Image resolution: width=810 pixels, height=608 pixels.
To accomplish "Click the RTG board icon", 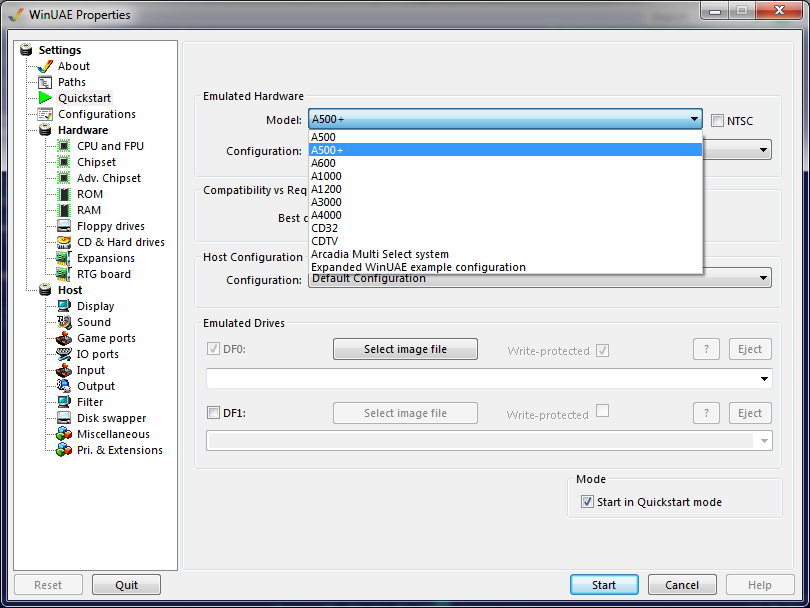I will pyautogui.click(x=64, y=274).
